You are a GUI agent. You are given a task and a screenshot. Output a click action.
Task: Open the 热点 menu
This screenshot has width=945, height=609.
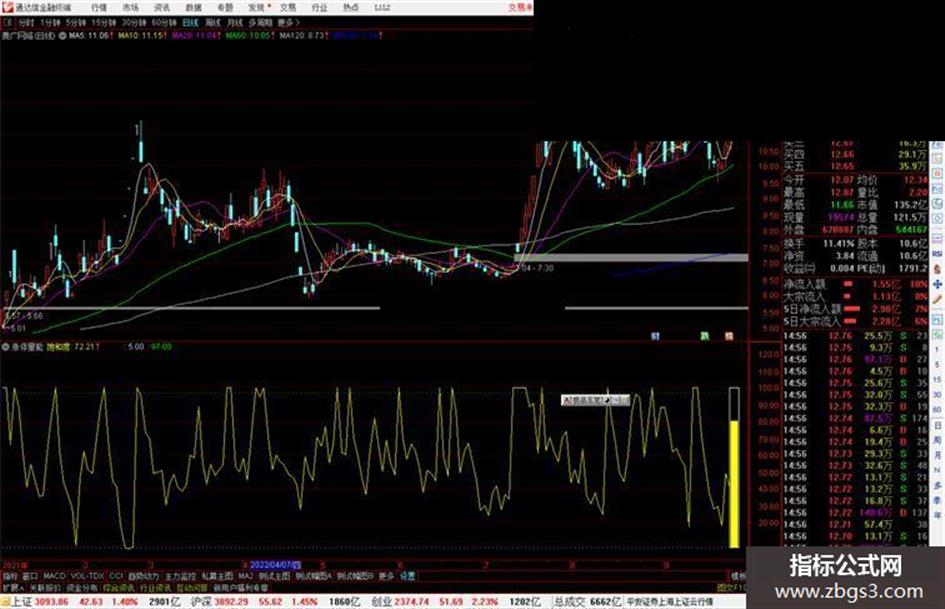tap(351, 8)
